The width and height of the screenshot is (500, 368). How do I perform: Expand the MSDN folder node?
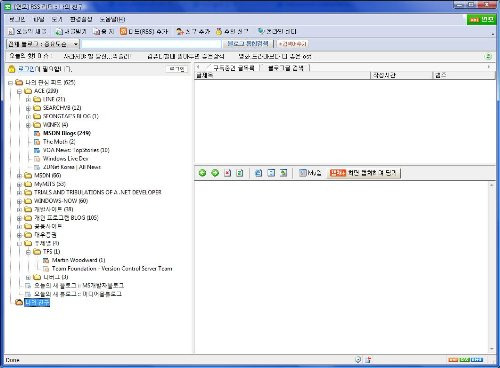(x=19, y=176)
